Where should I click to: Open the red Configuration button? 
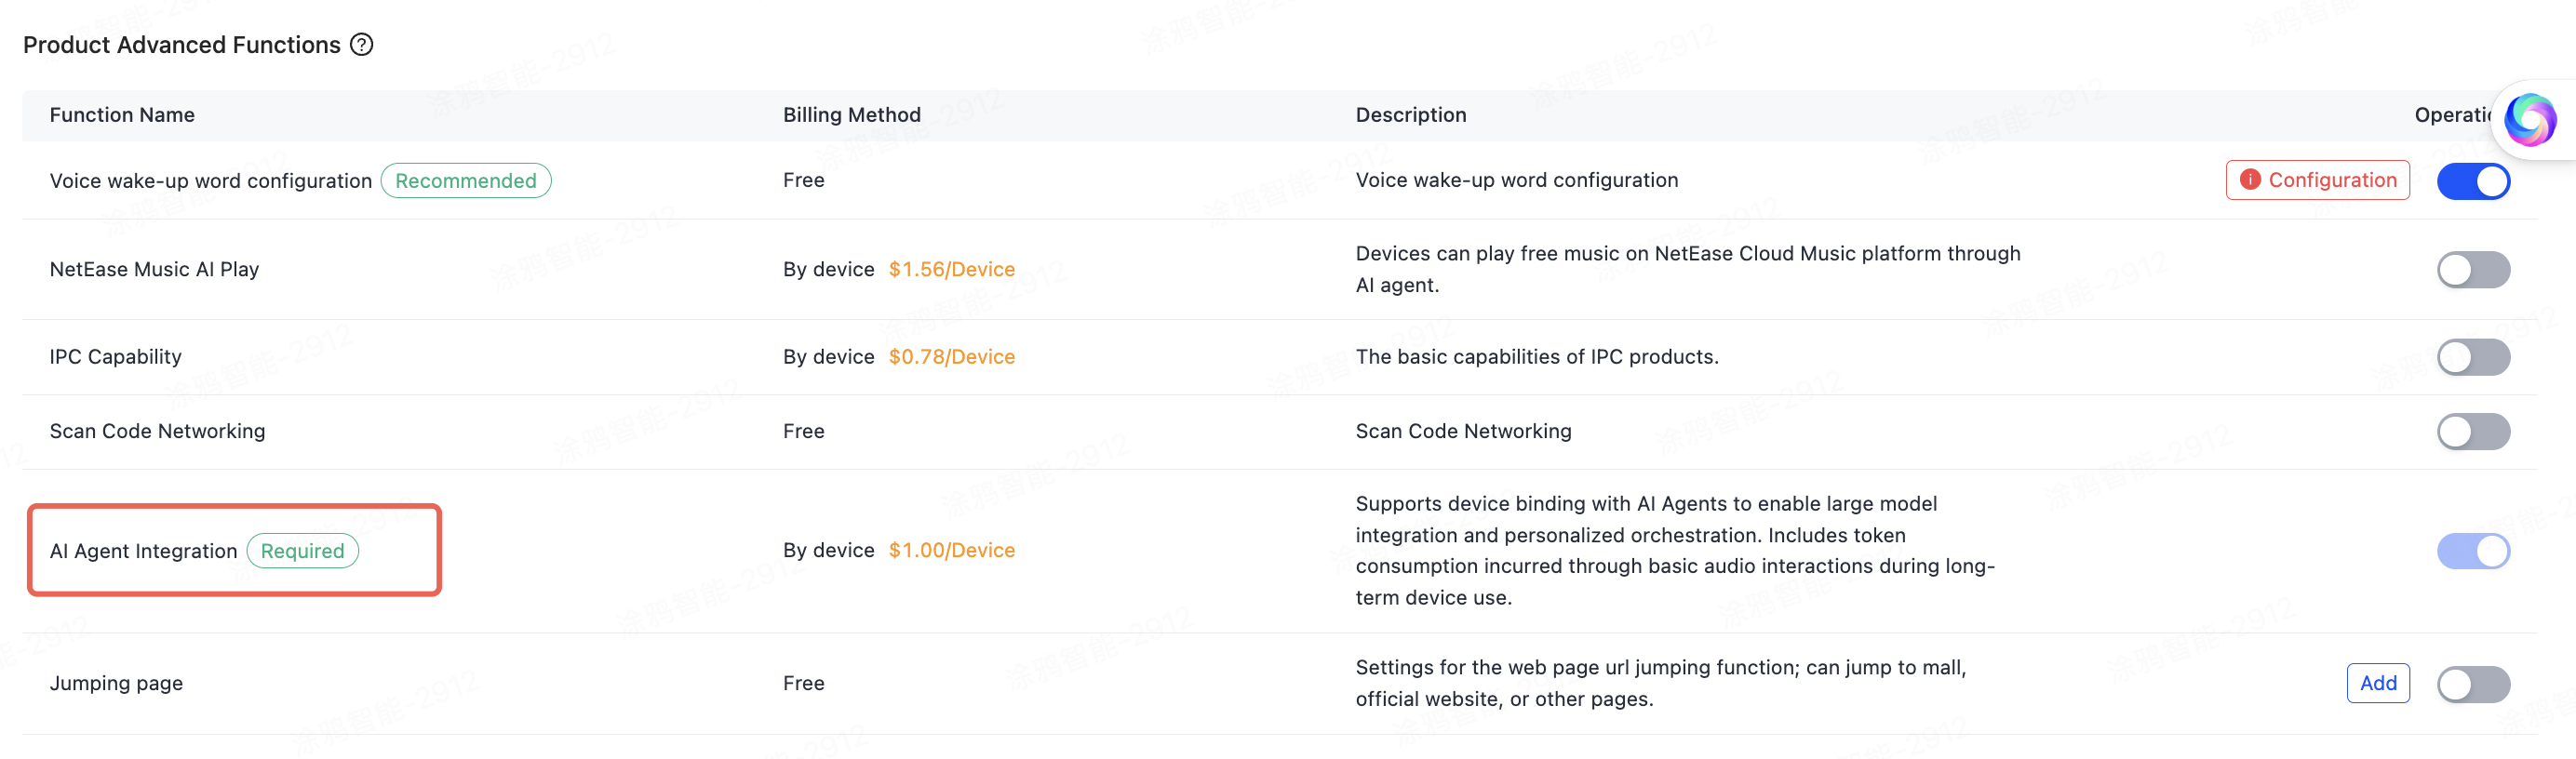pyautogui.click(x=2317, y=180)
